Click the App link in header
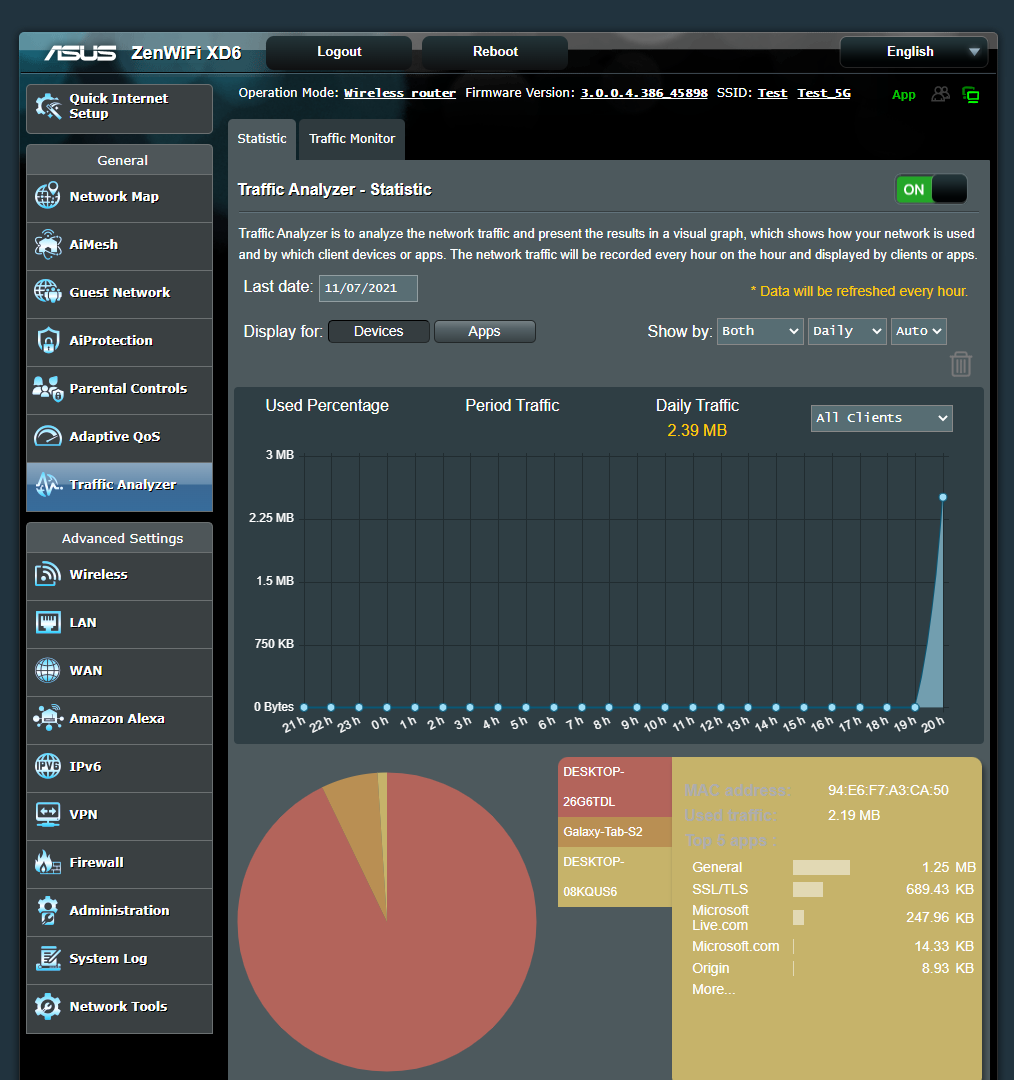Screen dimensions: 1014x1080 (904, 95)
